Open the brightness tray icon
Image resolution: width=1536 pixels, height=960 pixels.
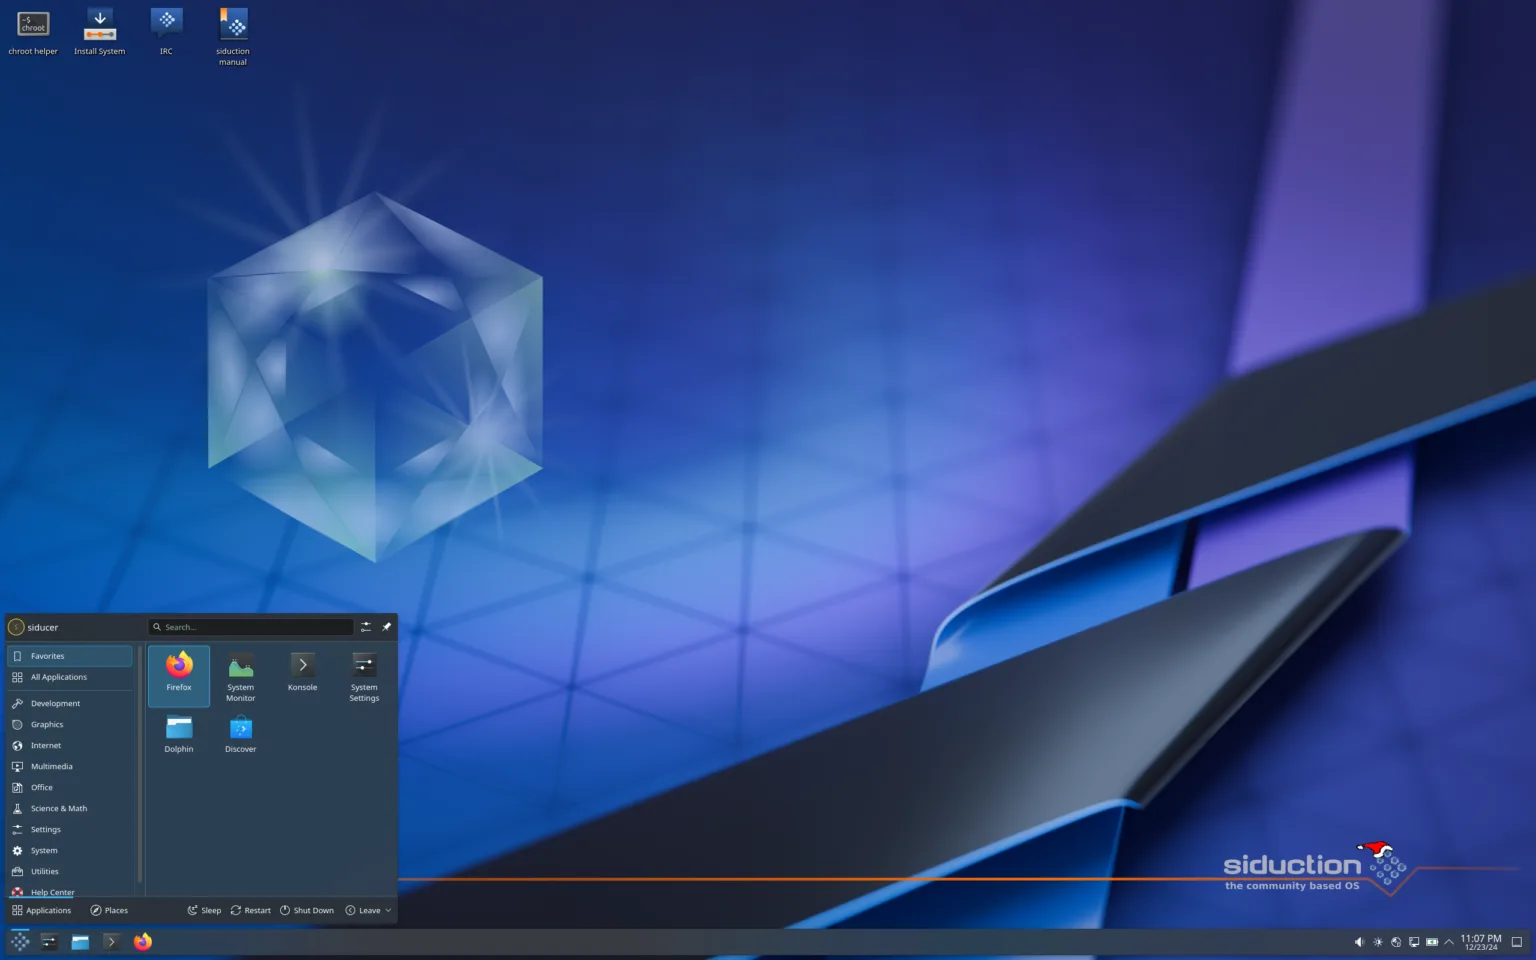click(1378, 942)
